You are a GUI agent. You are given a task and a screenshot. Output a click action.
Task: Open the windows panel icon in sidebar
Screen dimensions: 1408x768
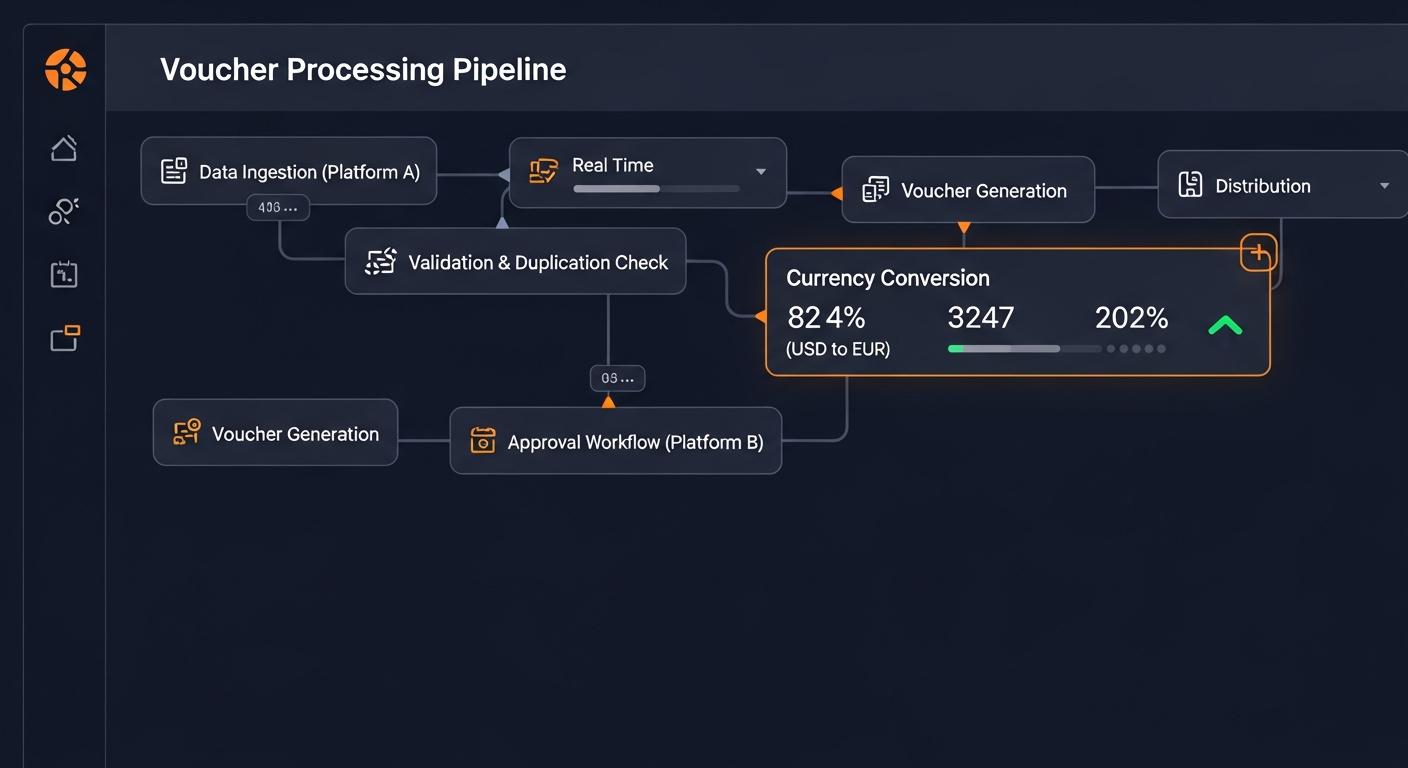[x=65, y=339]
